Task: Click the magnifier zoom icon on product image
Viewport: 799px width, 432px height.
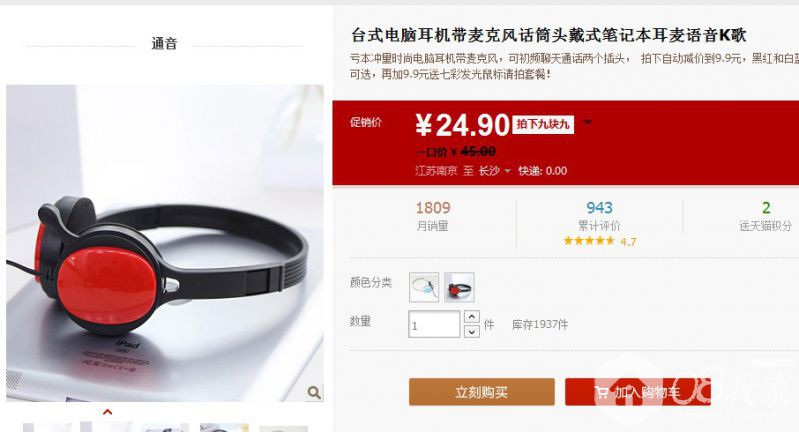Action: tap(314, 392)
